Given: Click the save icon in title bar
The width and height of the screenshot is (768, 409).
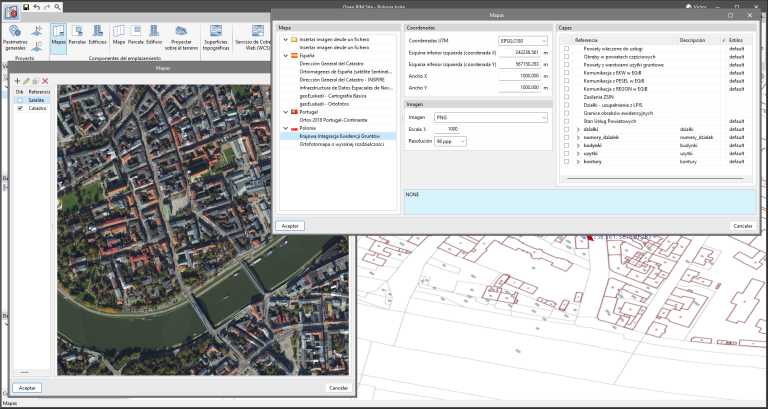Looking at the screenshot, I should coord(26,6).
